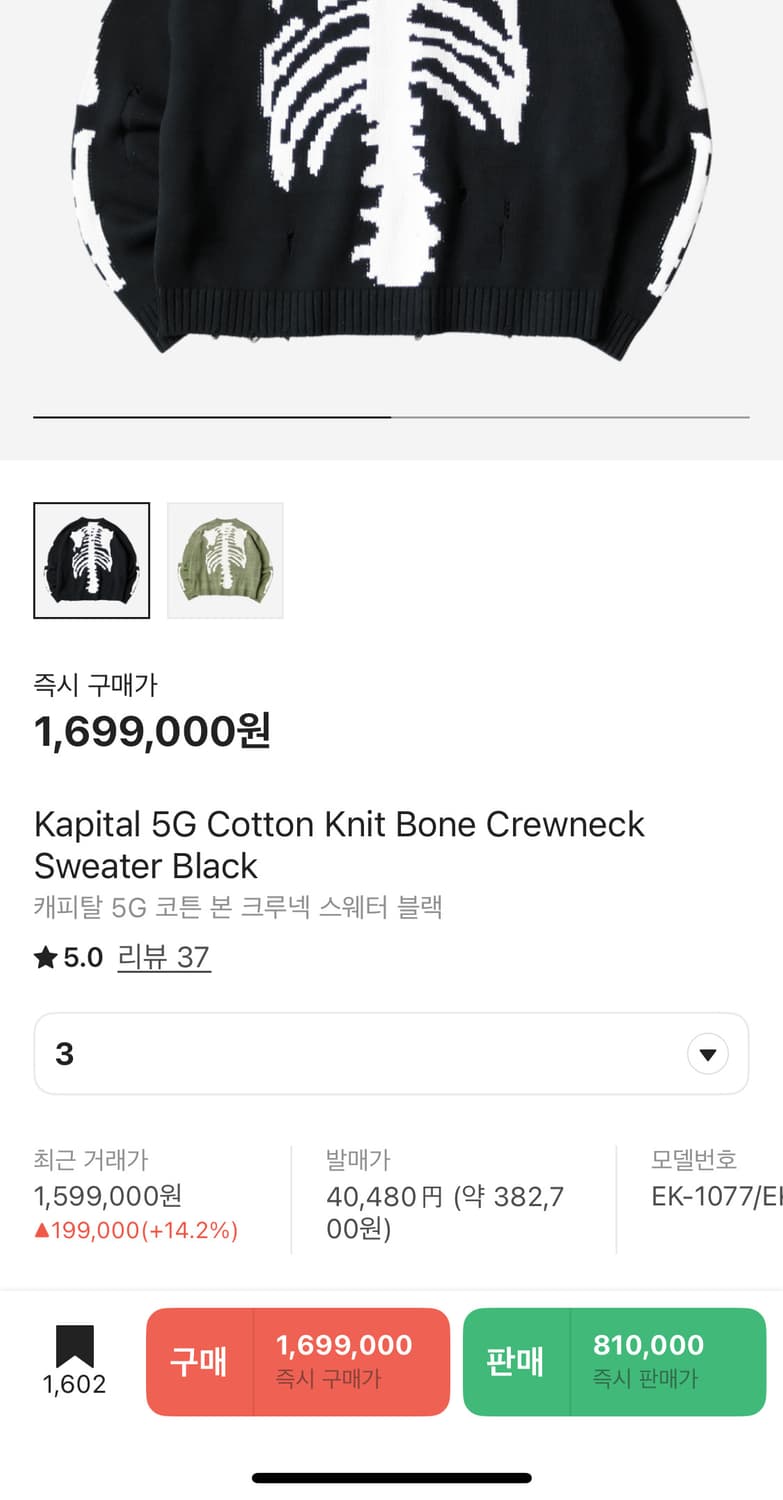Tap the iOS home indicator bar
The height and width of the screenshot is (1500, 783).
tap(391, 1478)
